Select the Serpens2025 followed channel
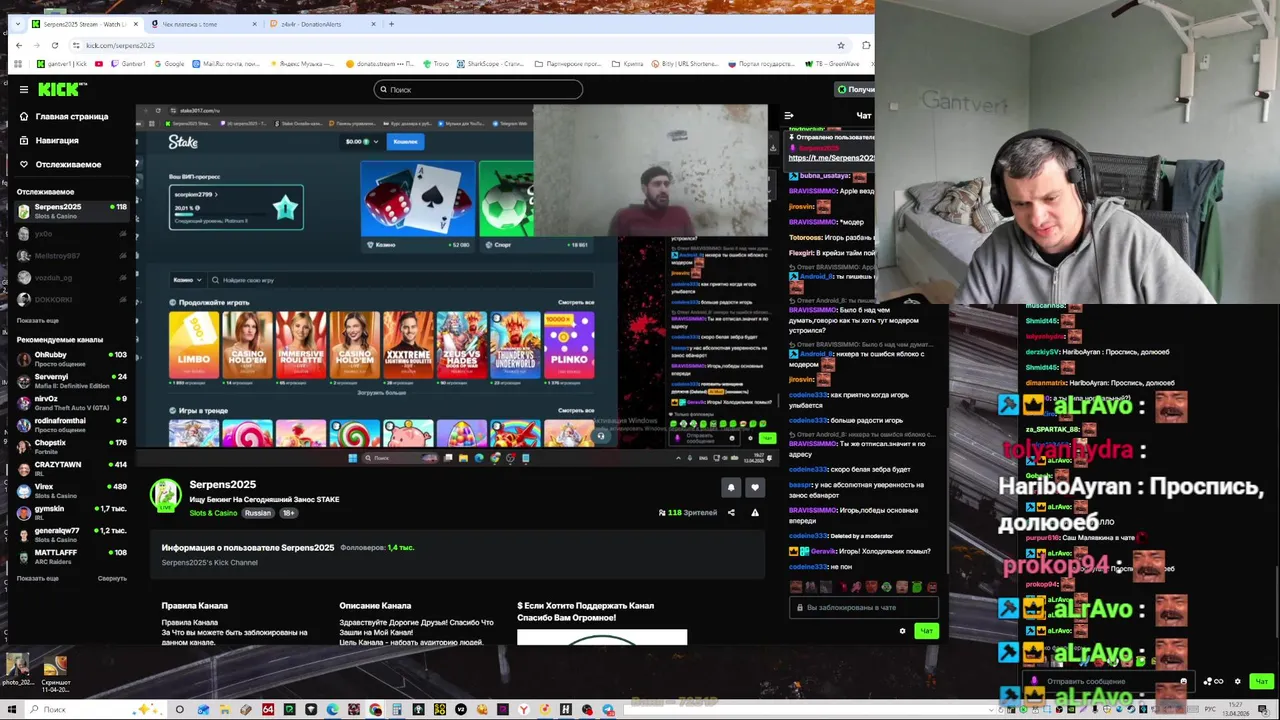 tap(72, 211)
